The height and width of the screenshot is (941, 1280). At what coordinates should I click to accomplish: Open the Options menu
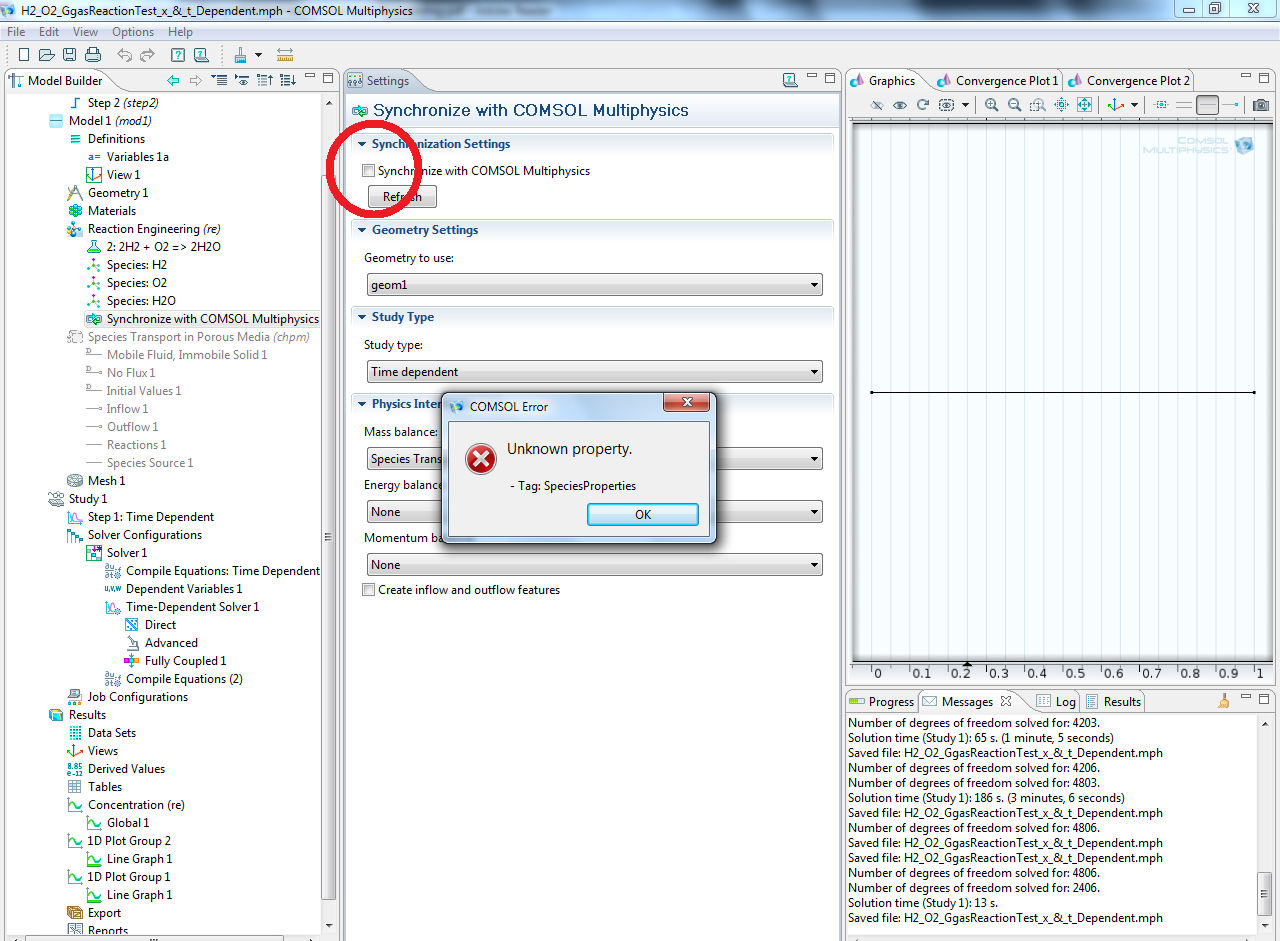pos(133,32)
